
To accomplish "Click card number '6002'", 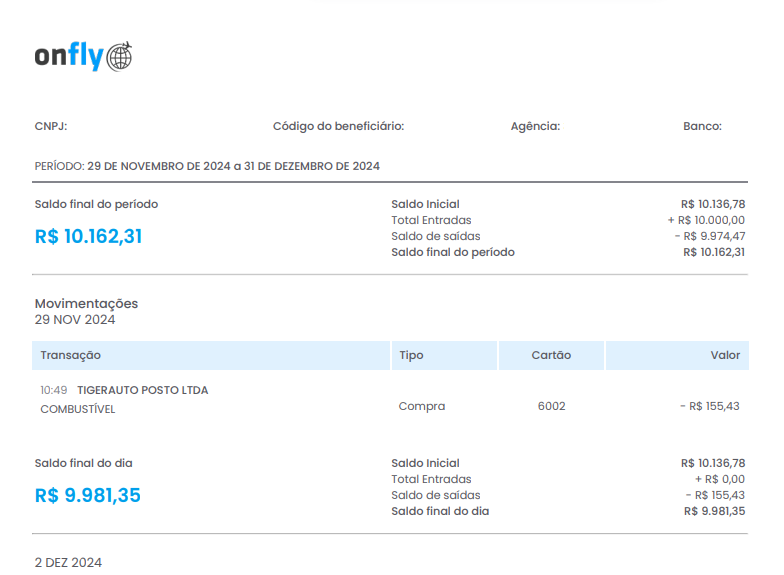I will tap(552, 406).
